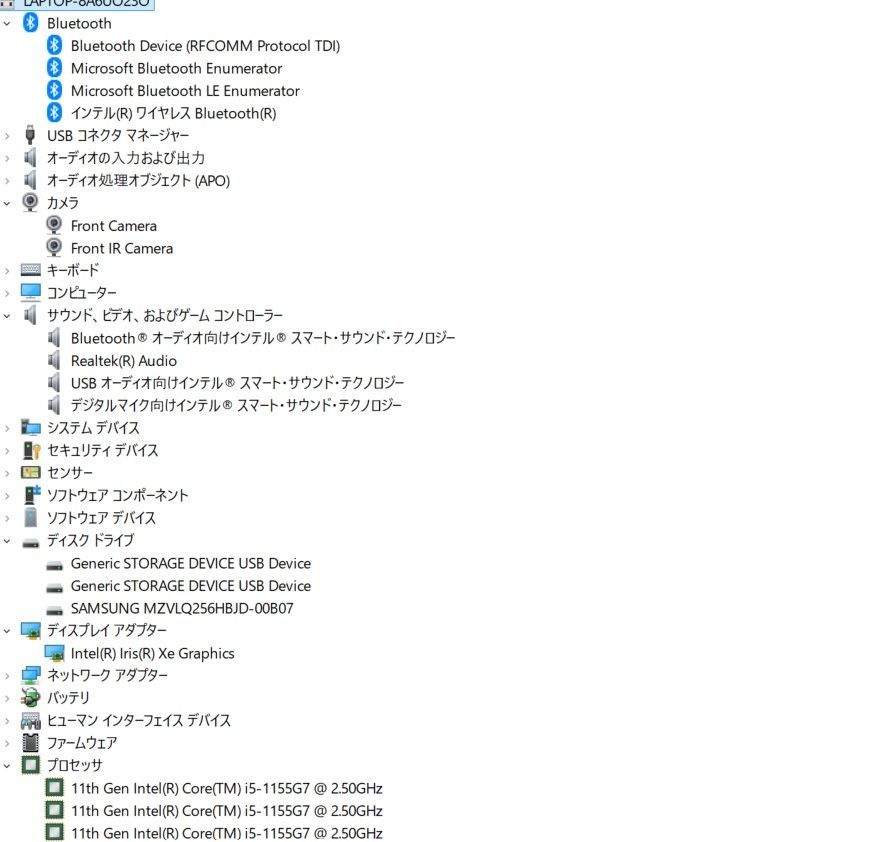Select first Generic STORAGE DEVICE USB Device
Viewport: 881px width, 842px height.
[190, 563]
